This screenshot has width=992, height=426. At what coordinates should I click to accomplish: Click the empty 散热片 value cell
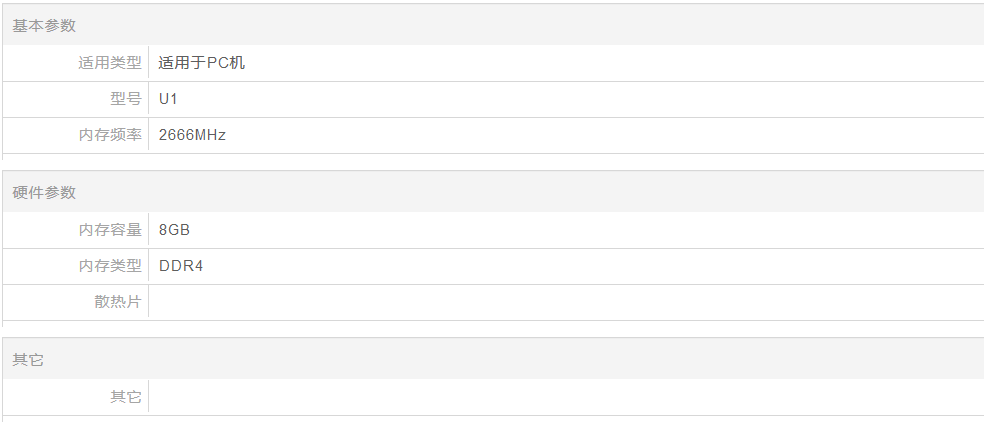click(566, 302)
